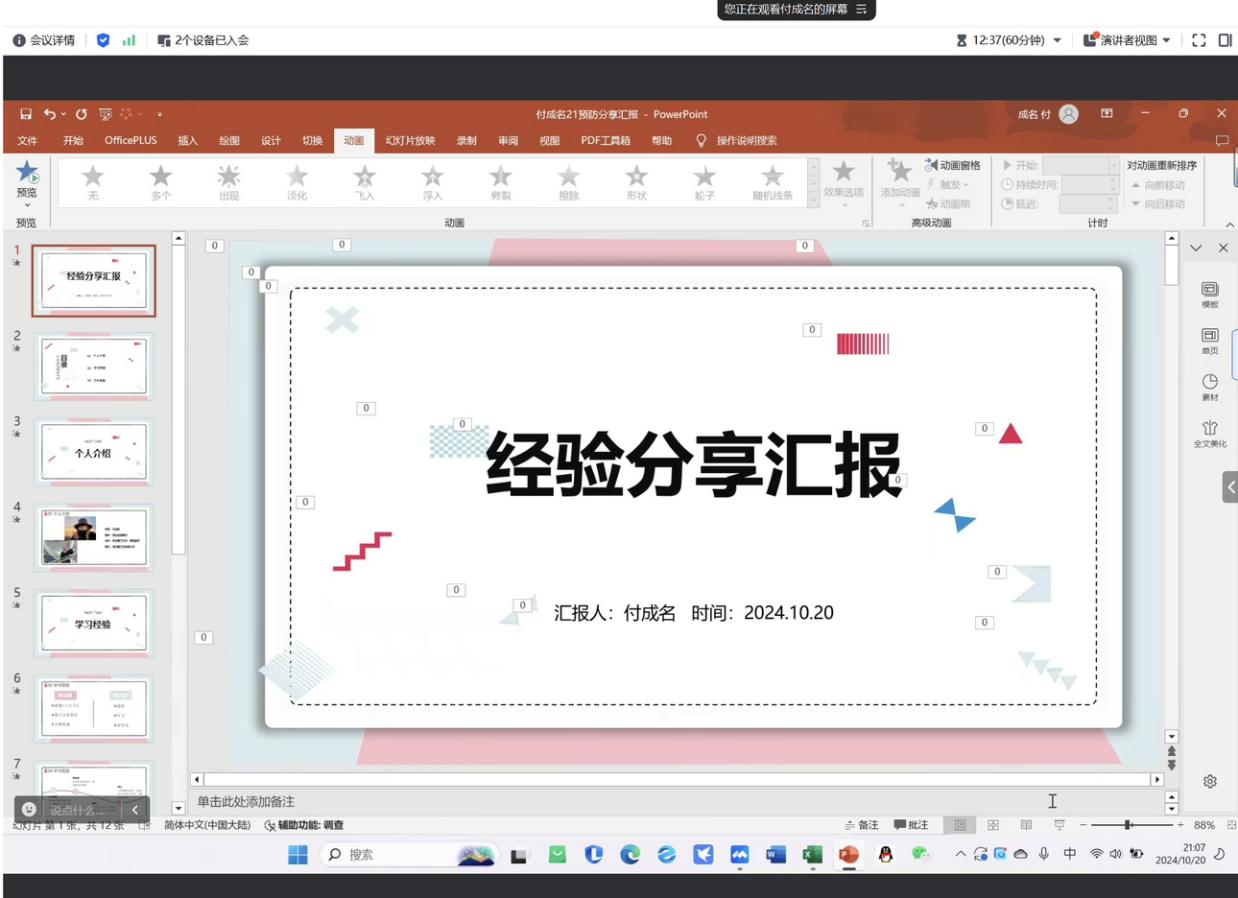Collapse the ribbon with the chevron arrow

pos(1229,225)
